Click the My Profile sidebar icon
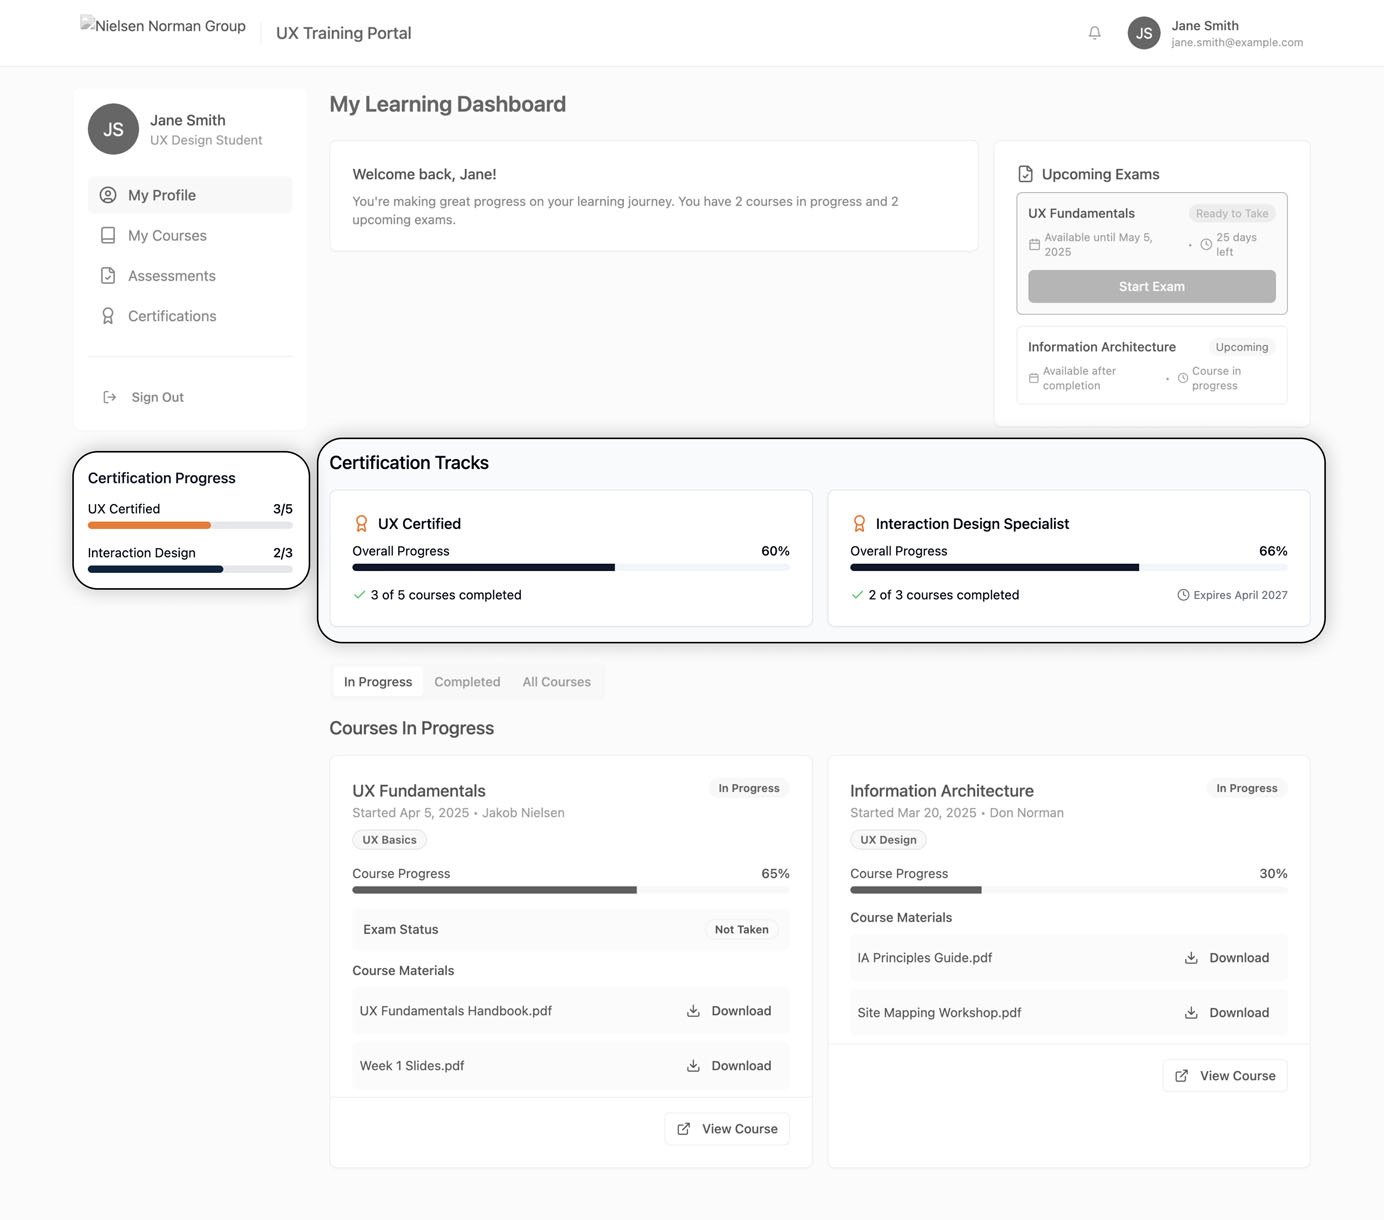This screenshot has width=1384, height=1220. (108, 195)
